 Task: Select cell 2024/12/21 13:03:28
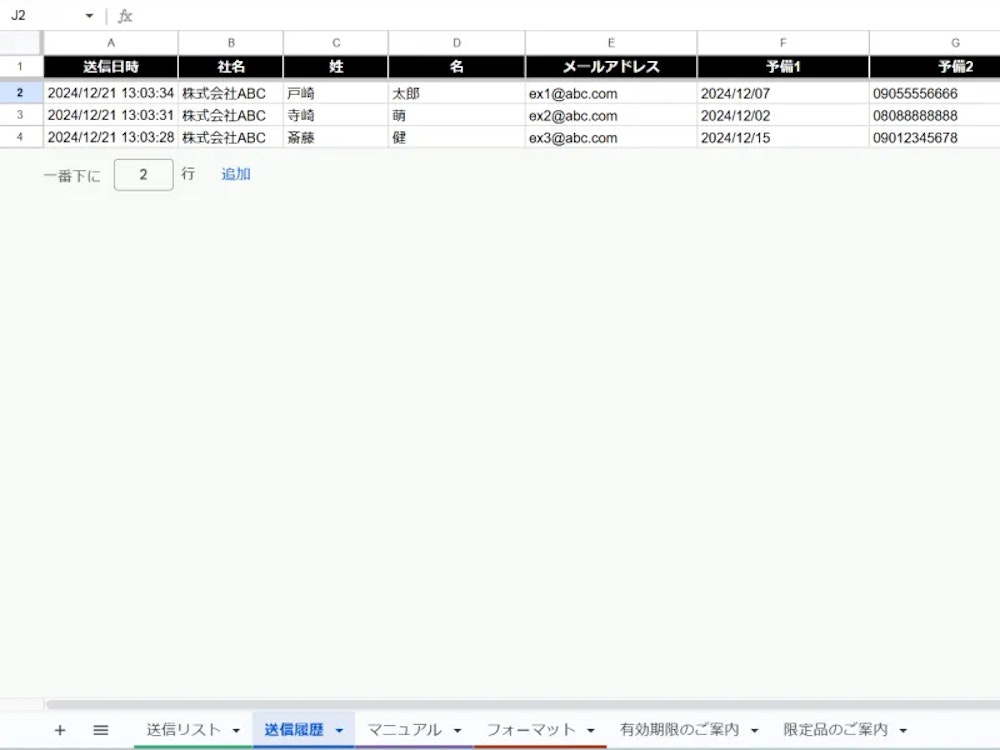pos(111,137)
